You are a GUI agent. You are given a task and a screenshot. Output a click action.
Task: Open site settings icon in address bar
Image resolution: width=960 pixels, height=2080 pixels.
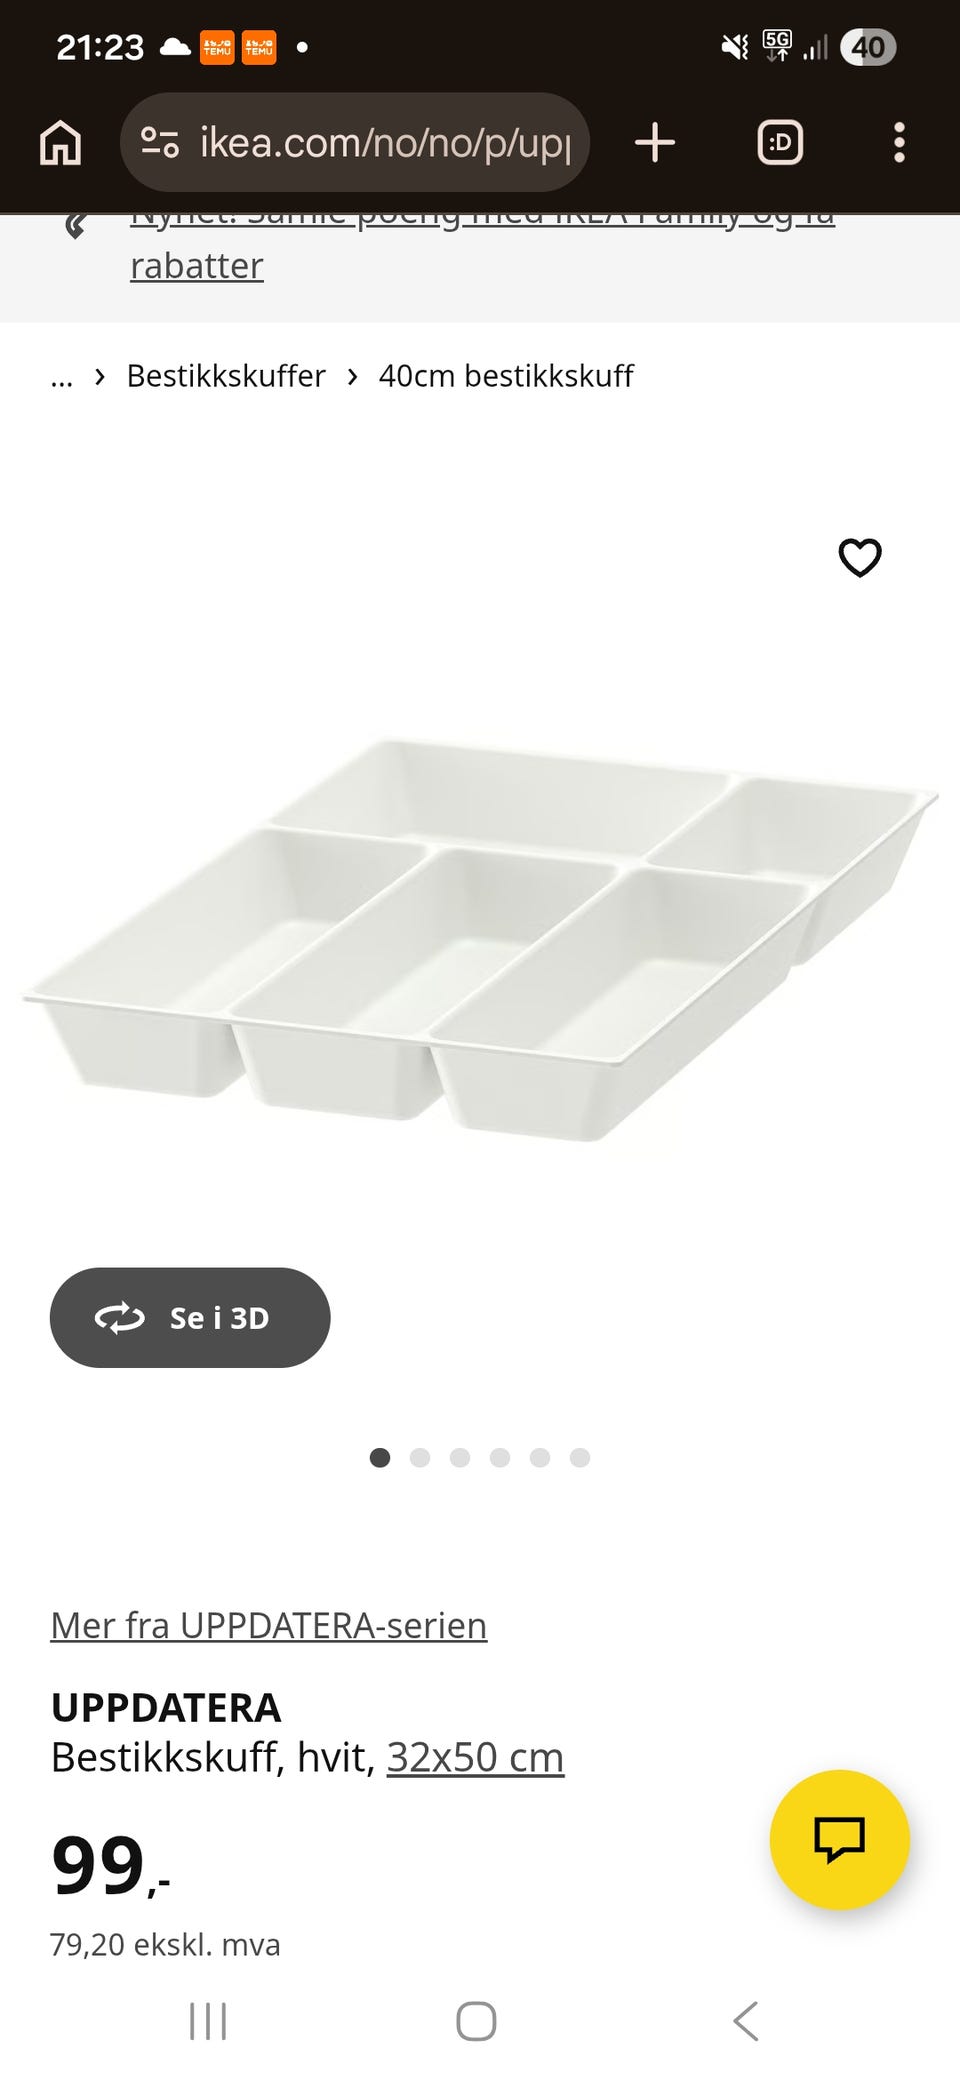pyautogui.click(x=159, y=143)
